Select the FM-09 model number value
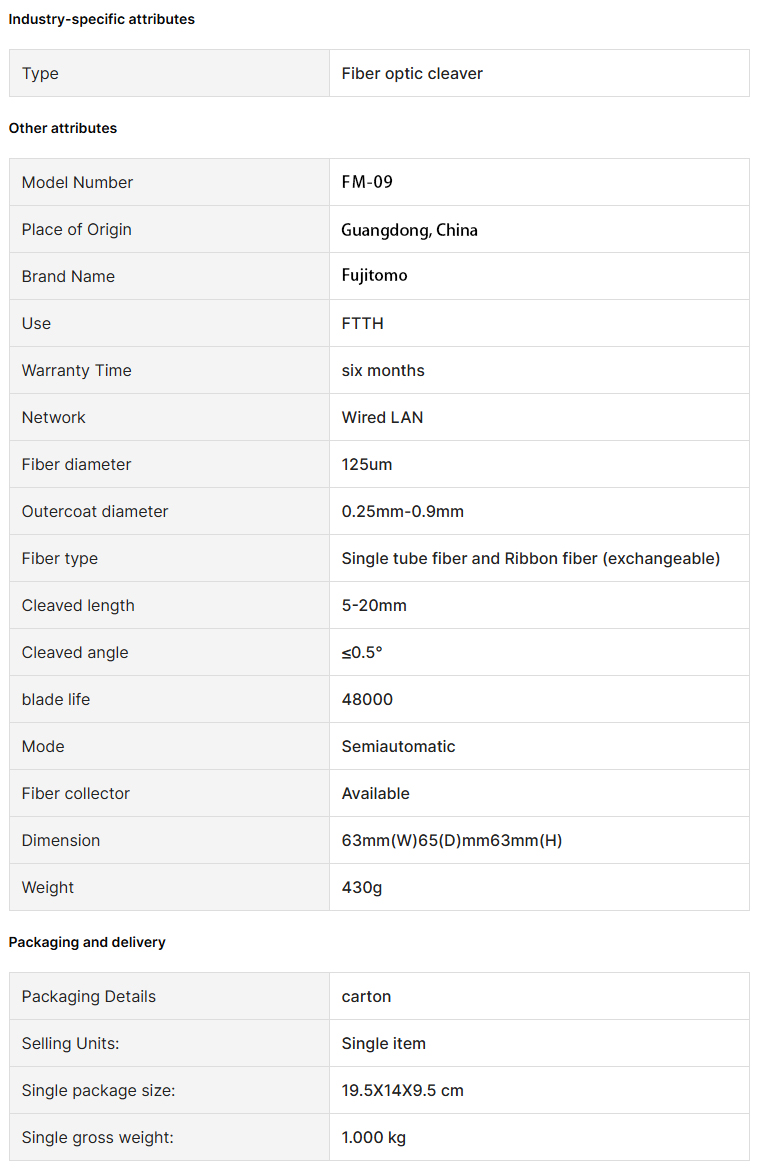The width and height of the screenshot is (757, 1169). pos(367,183)
